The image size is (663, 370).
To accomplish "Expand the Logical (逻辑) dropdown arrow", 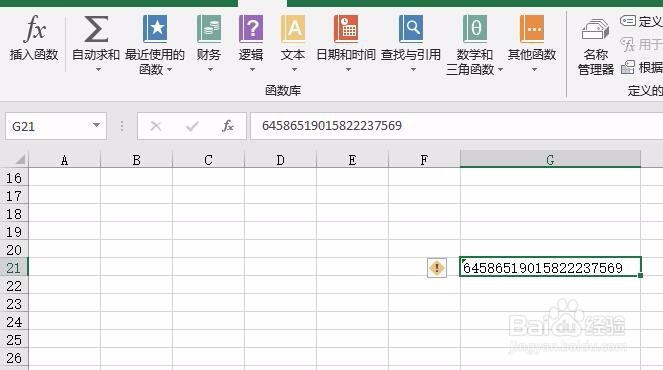I will [252, 70].
